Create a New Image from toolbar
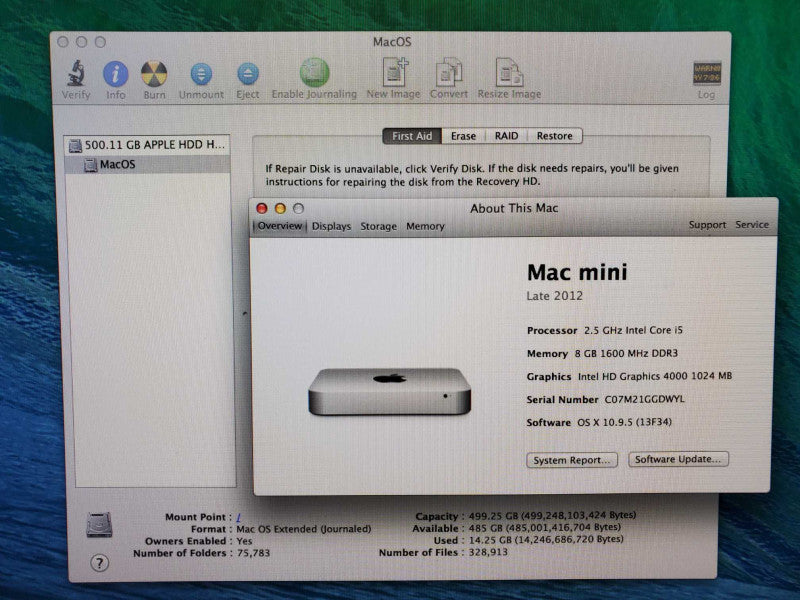This screenshot has height=600, width=800. pos(395,72)
